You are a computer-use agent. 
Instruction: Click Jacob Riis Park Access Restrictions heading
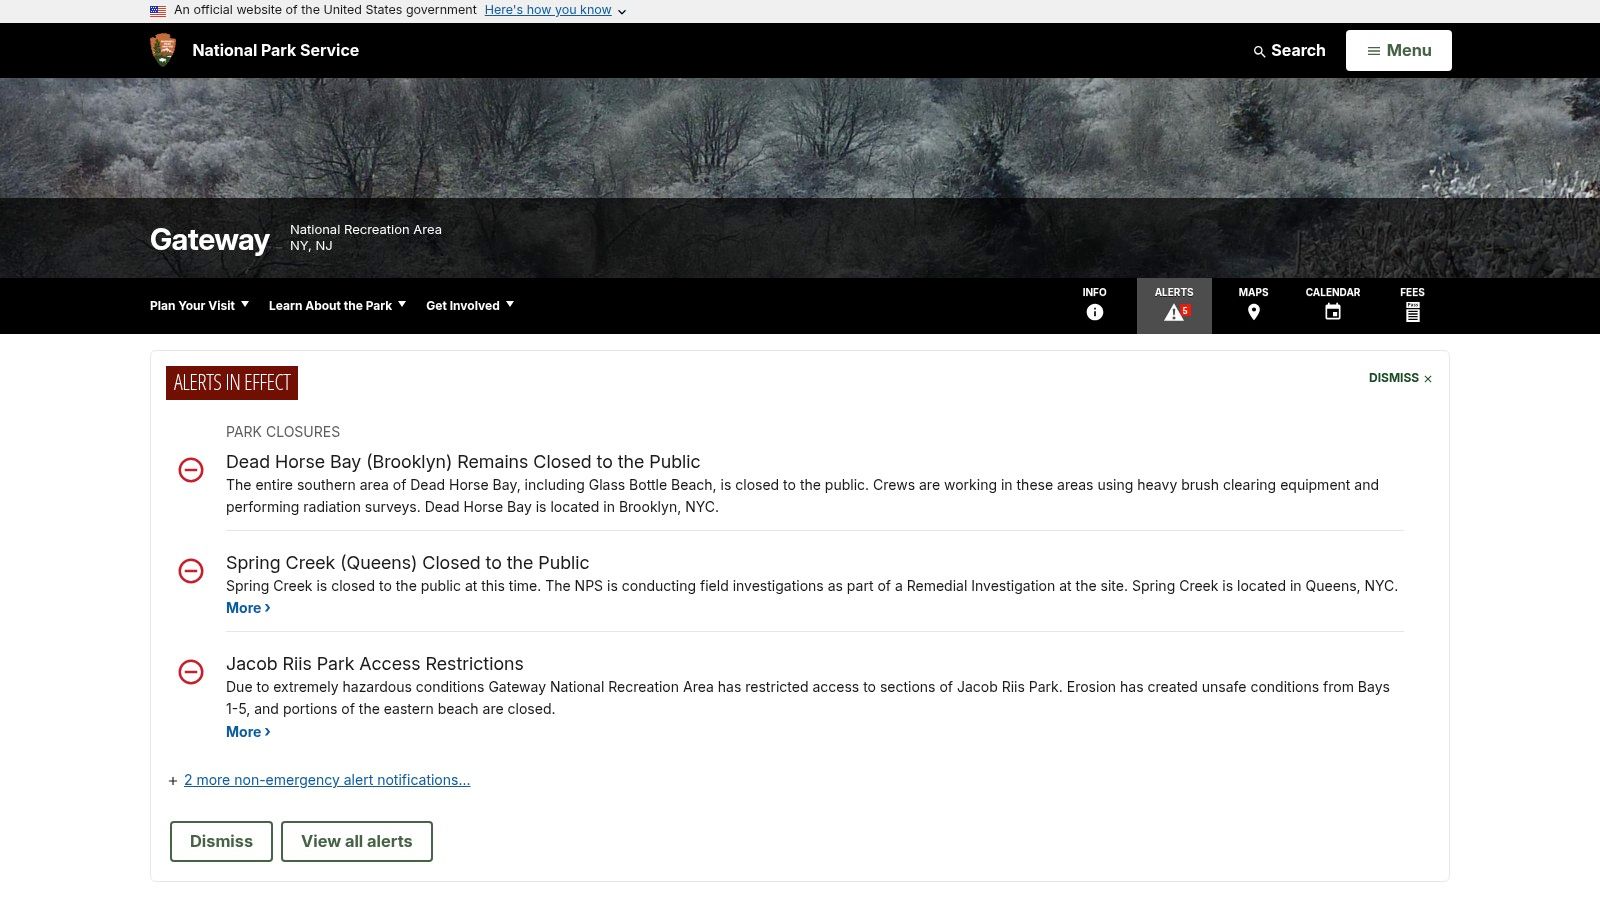(x=375, y=664)
